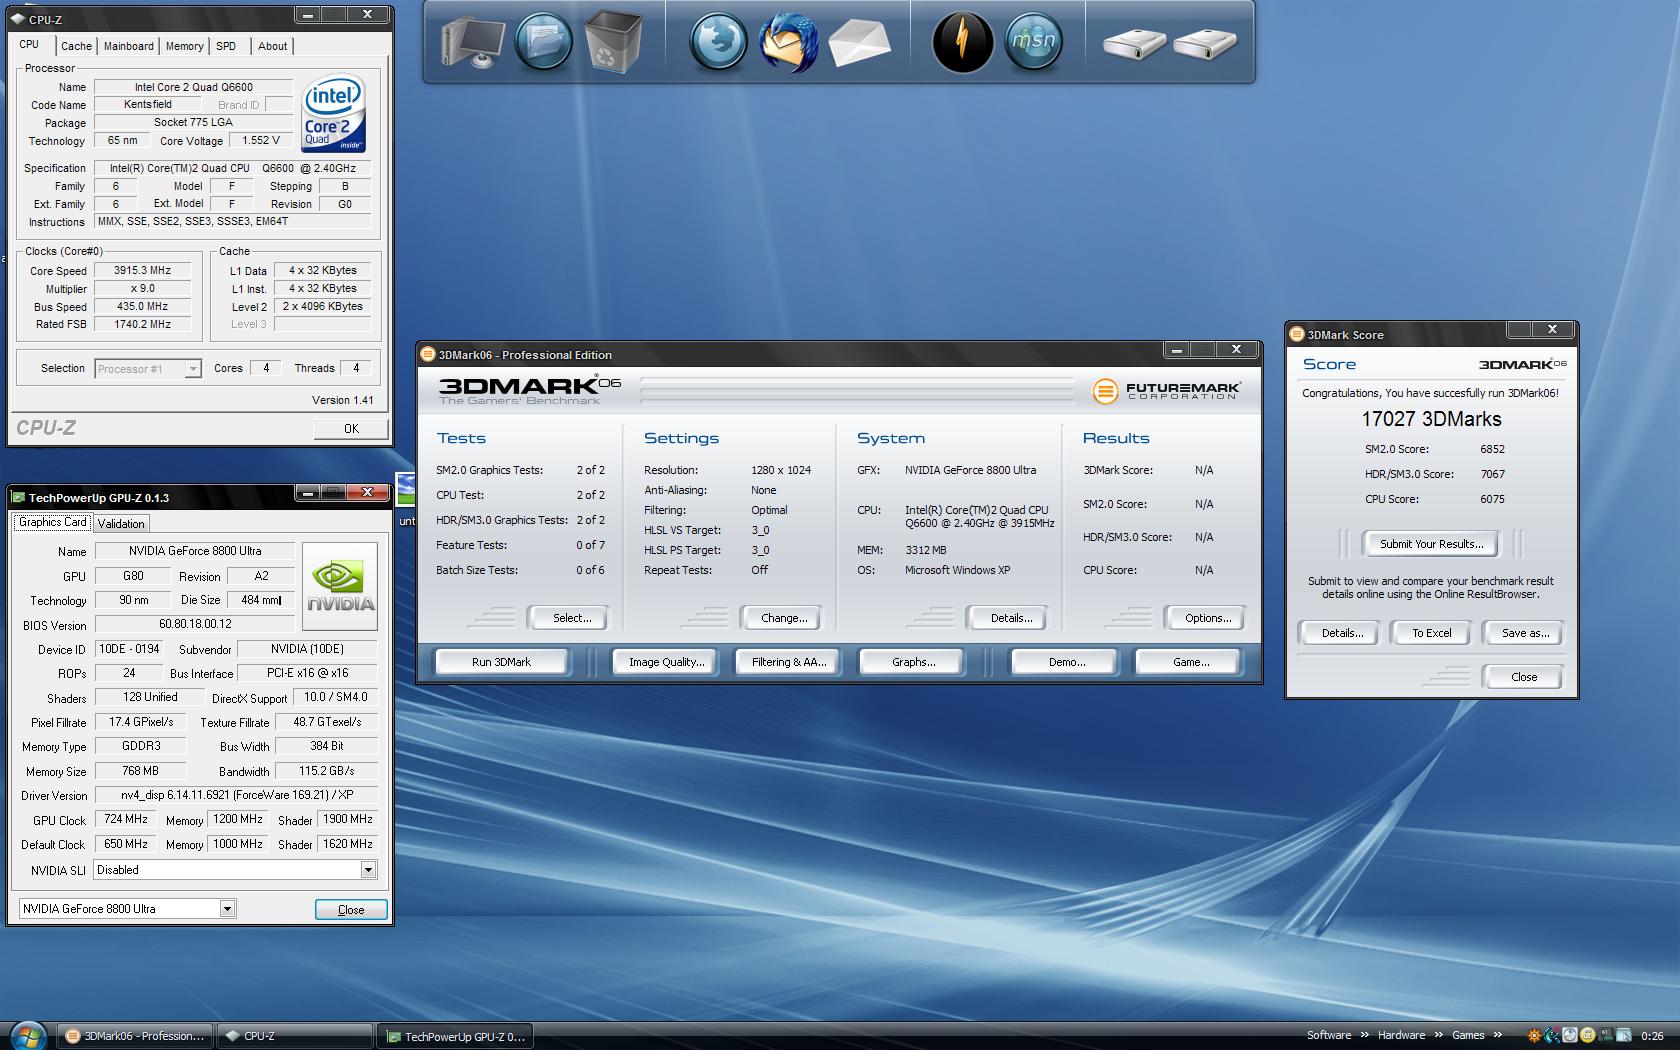Open the first hard drive dock icon
This screenshot has height=1050, width=1680.
click(x=1134, y=44)
